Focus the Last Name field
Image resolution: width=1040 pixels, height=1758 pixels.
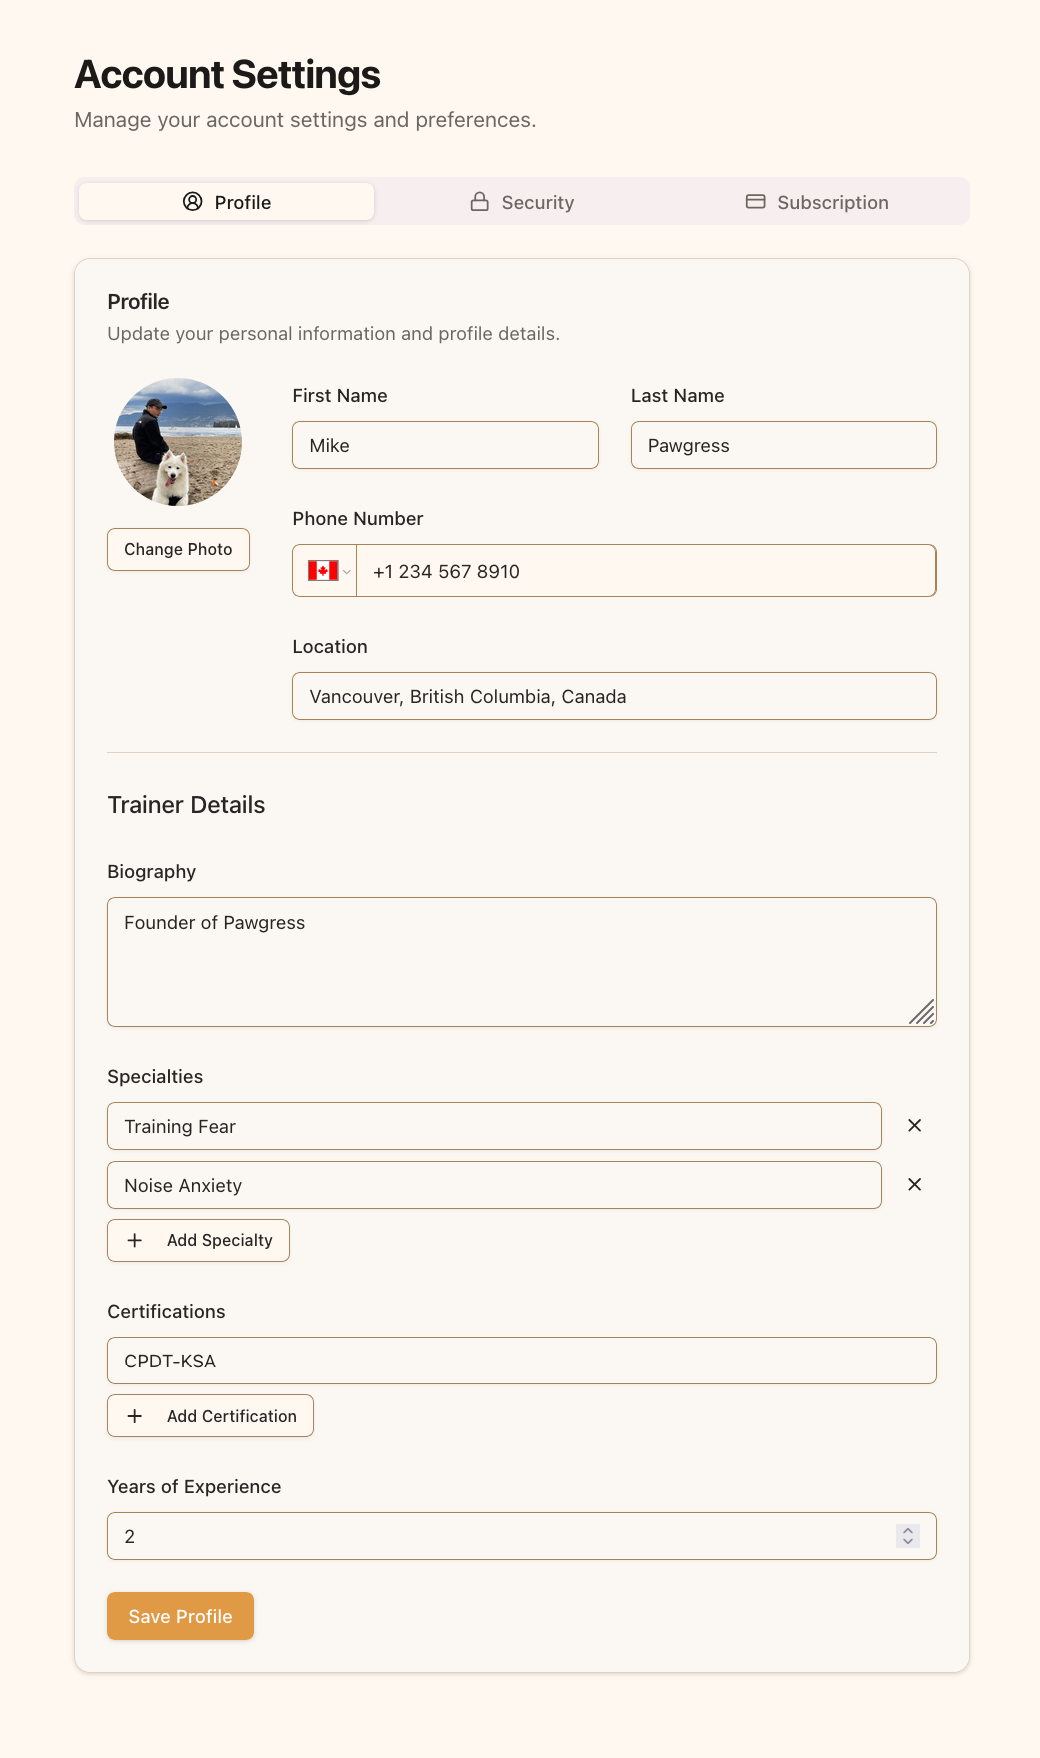pos(784,445)
